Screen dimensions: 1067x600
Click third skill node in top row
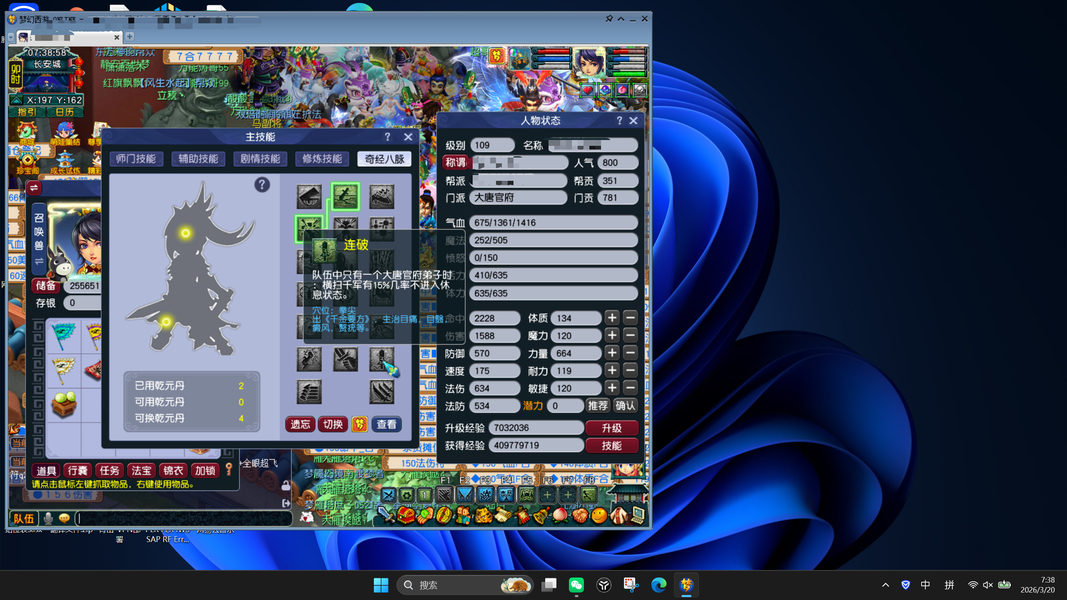click(x=382, y=197)
